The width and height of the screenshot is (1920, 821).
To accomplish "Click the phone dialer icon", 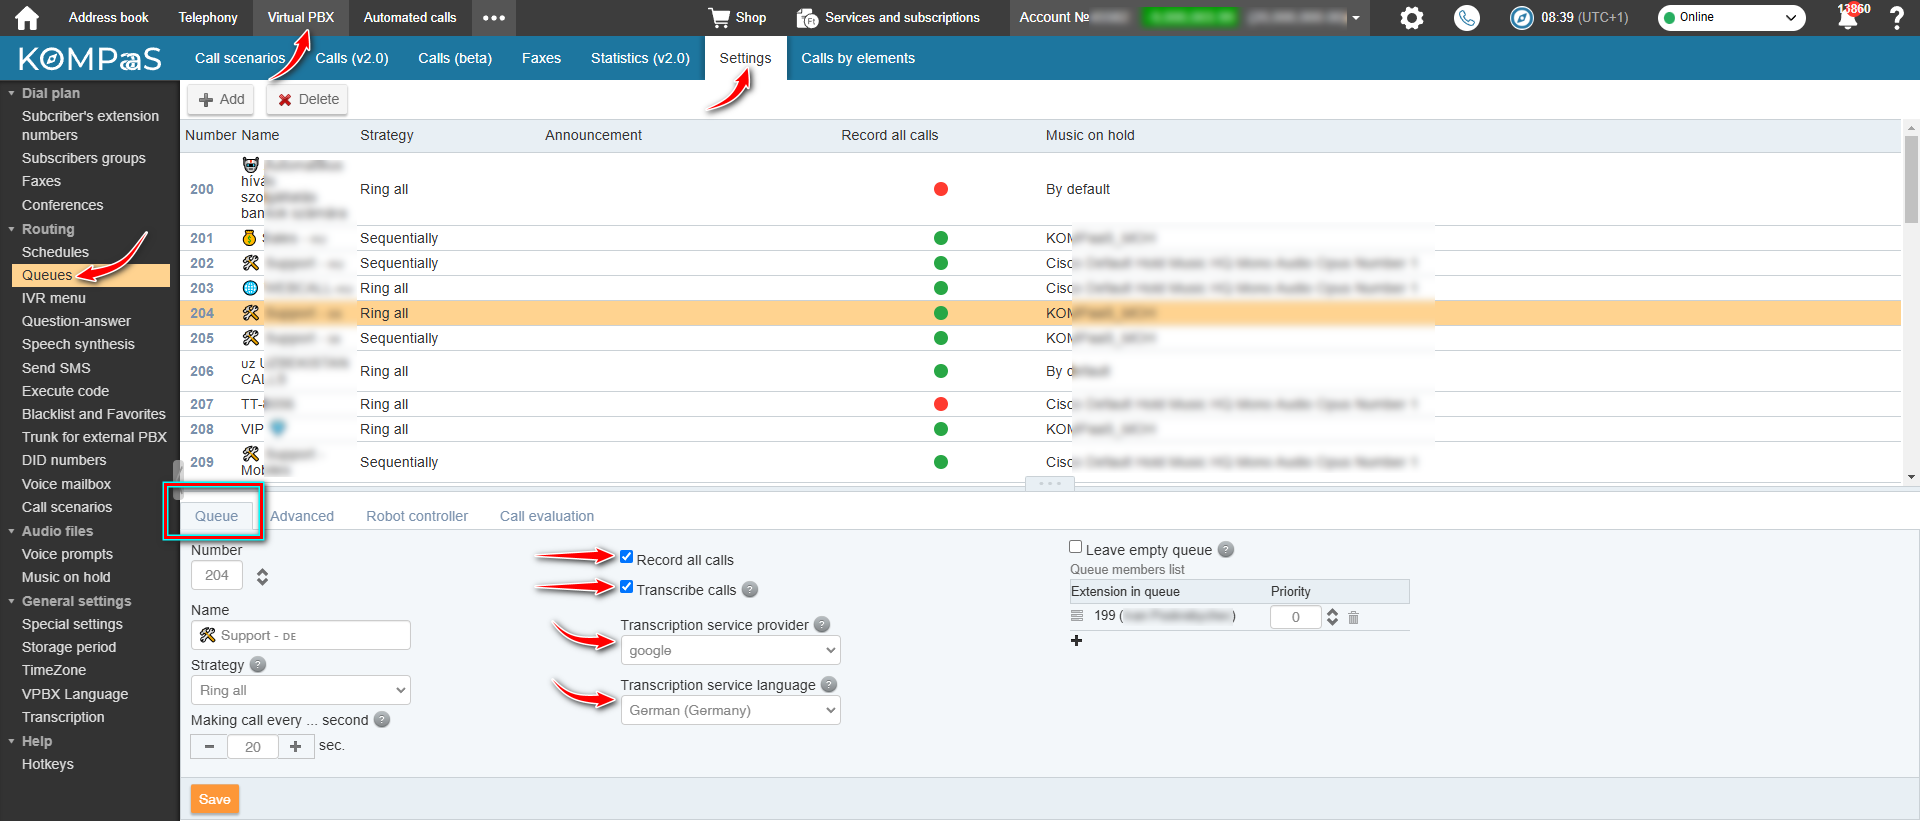I will click(1467, 17).
